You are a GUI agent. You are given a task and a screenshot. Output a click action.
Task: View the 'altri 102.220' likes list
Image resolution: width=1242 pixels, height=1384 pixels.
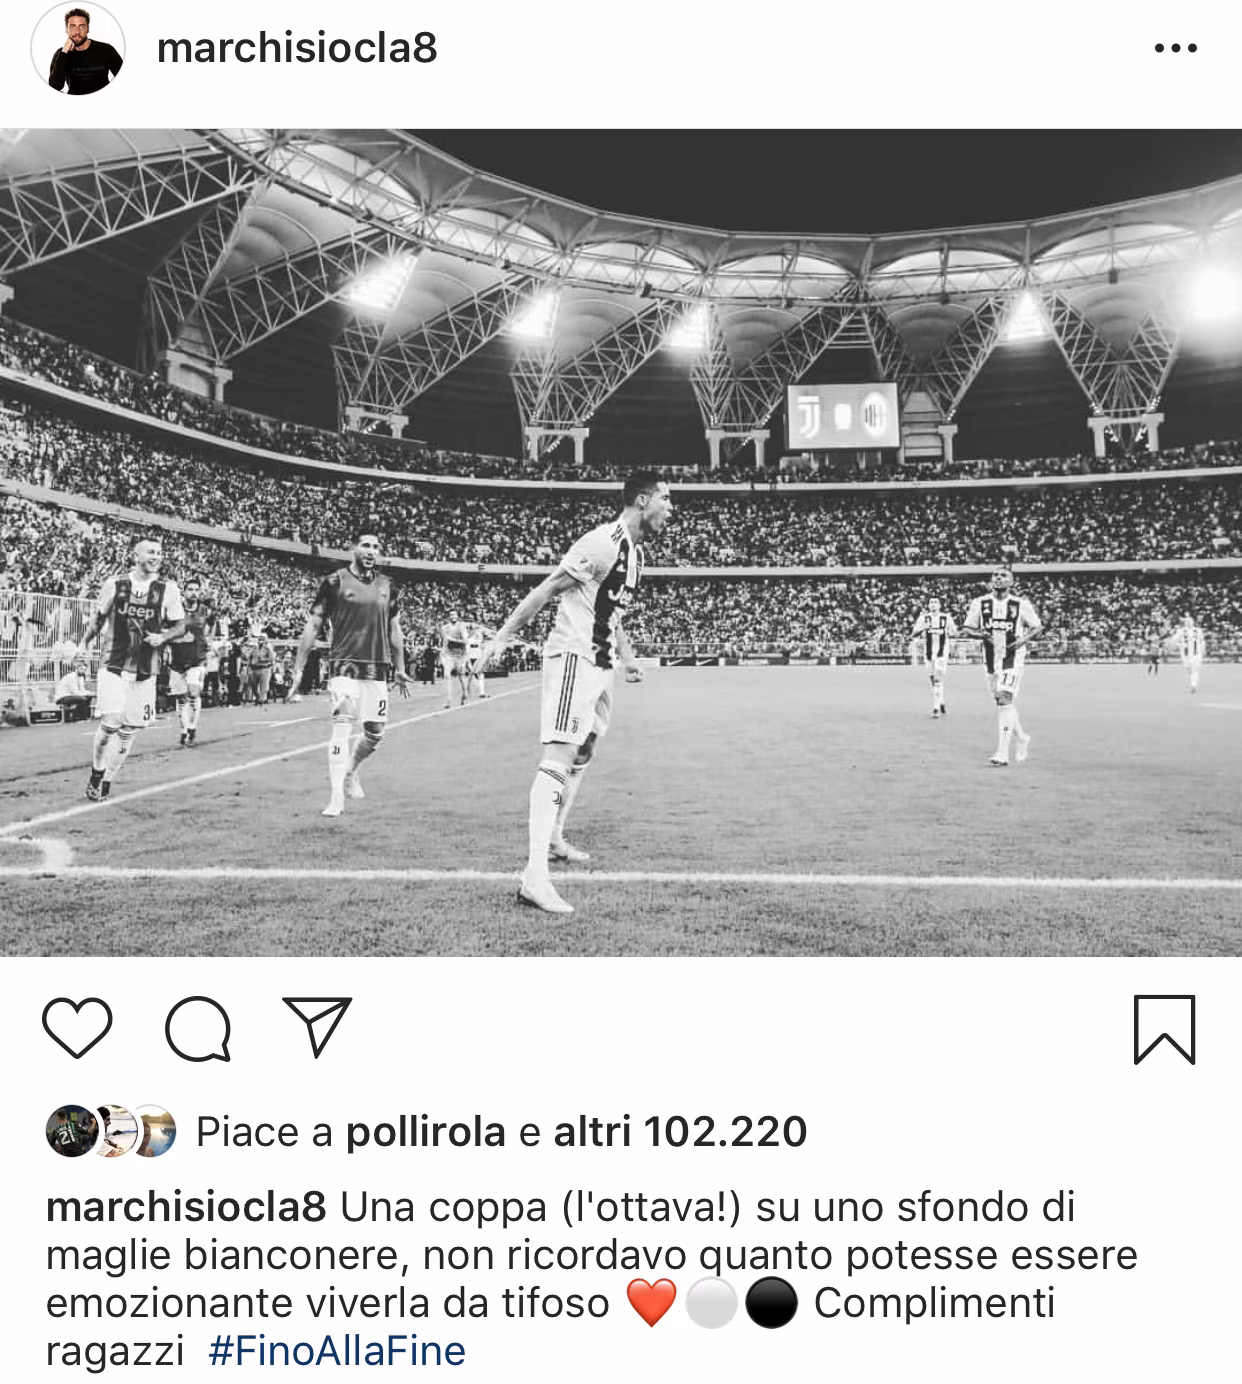pos(680,1132)
